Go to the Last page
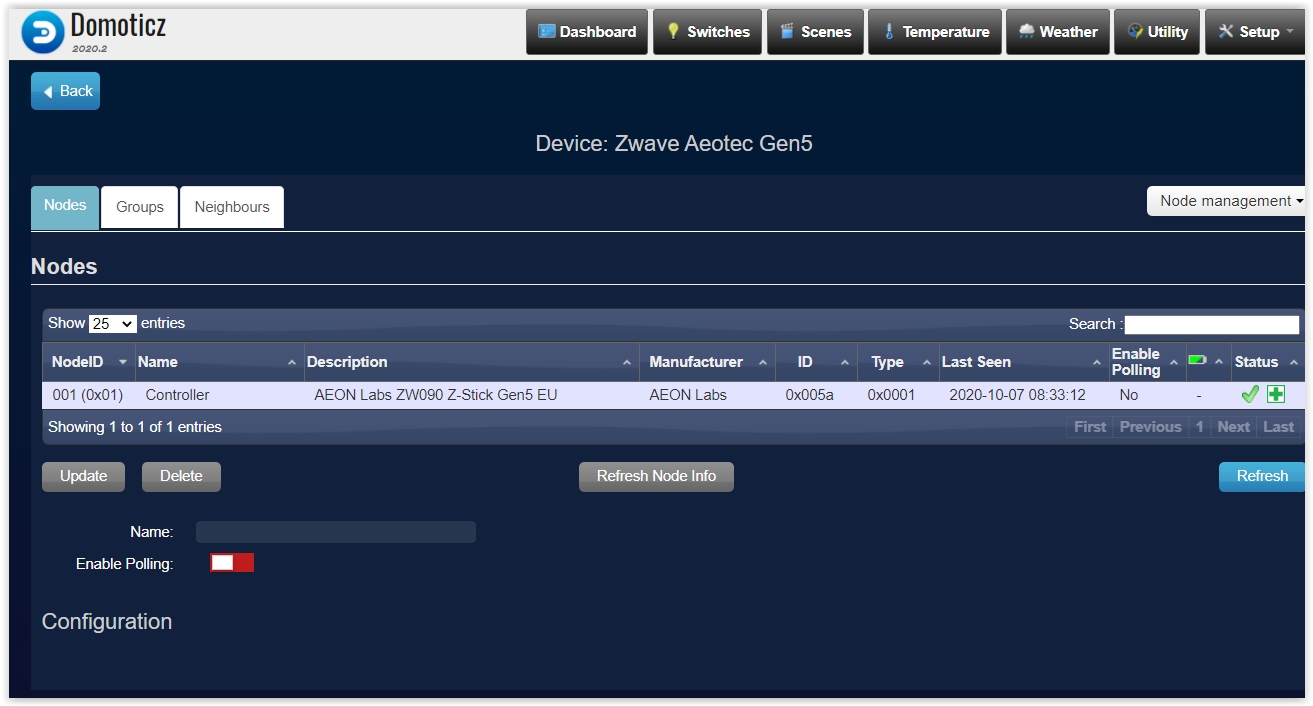 (1278, 427)
